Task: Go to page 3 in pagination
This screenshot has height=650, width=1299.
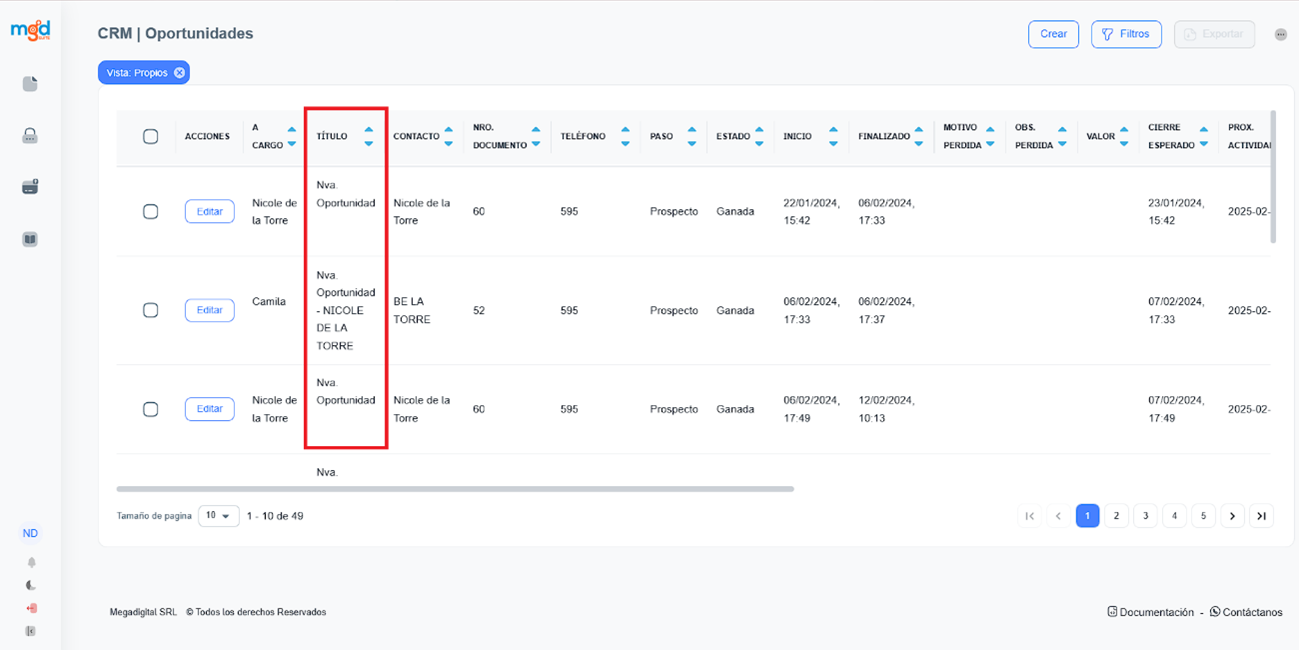Action: point(1145,516)
